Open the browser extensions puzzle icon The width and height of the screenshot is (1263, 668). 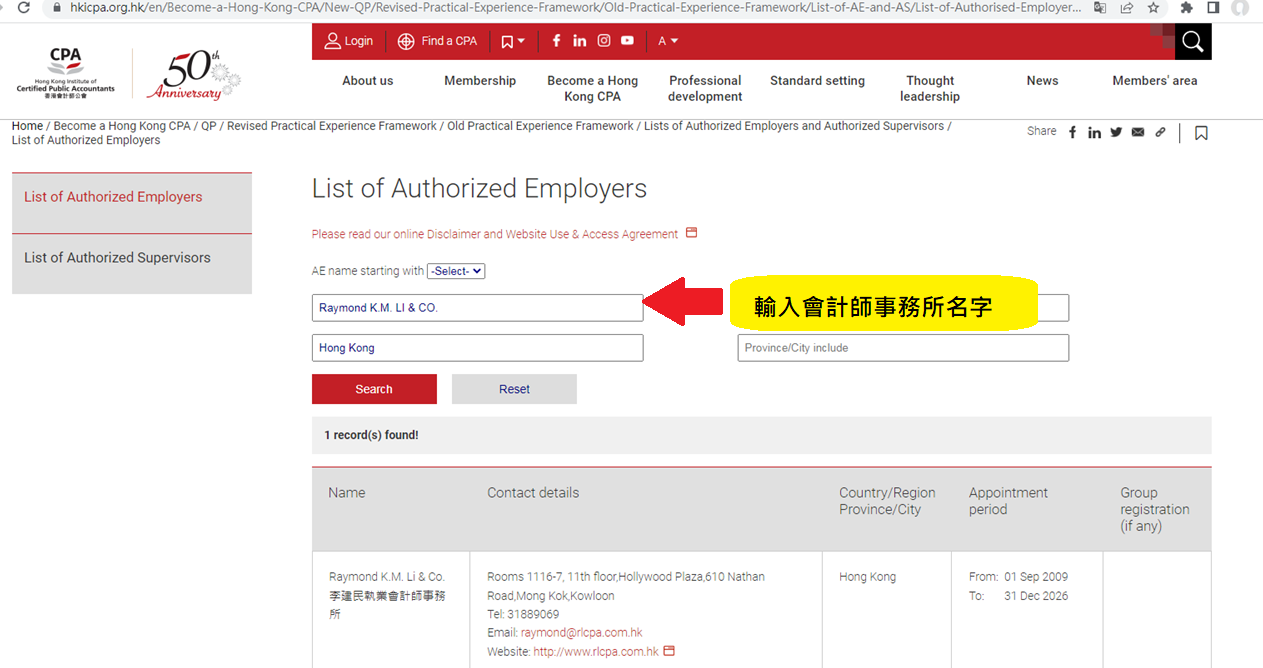pyautogui.click(x=1187, y=7)
